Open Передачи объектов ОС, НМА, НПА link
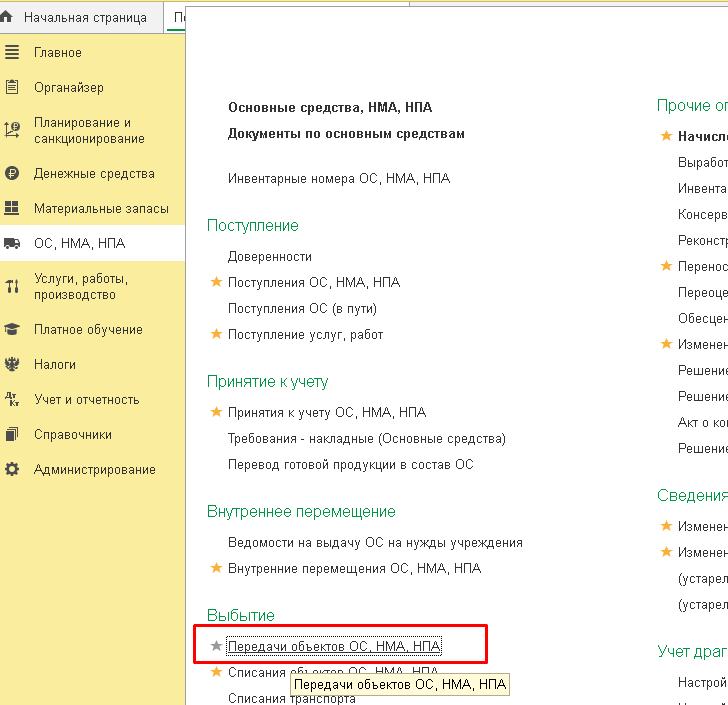Screen dimensions: 728x705 pos(334,646)
